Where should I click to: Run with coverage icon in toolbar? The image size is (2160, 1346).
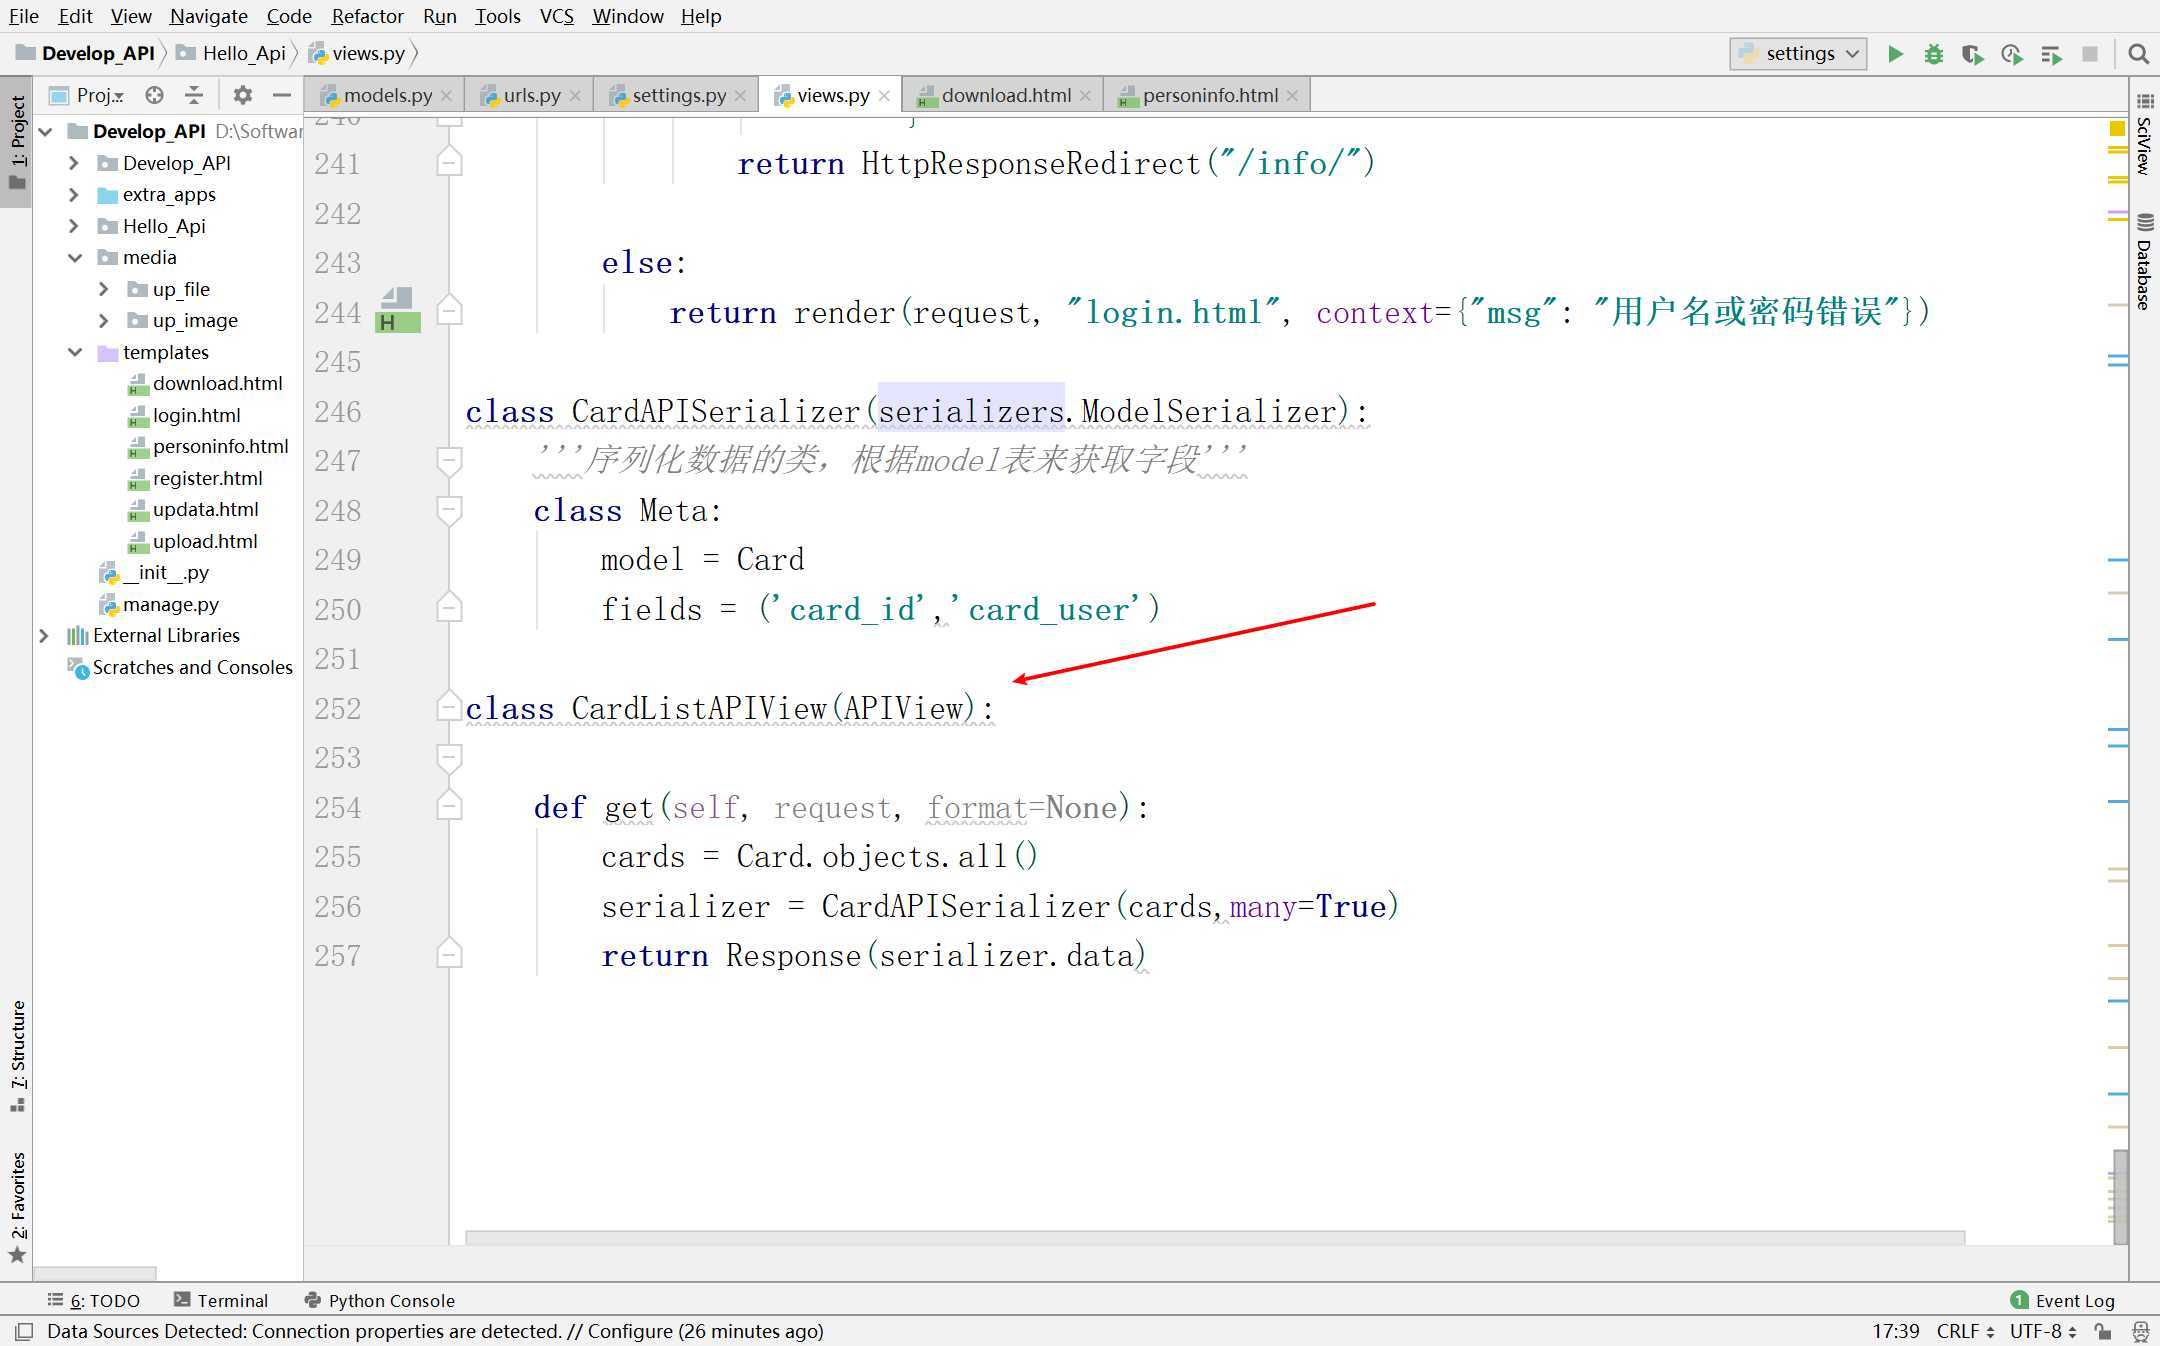(x=1972, y=54)
